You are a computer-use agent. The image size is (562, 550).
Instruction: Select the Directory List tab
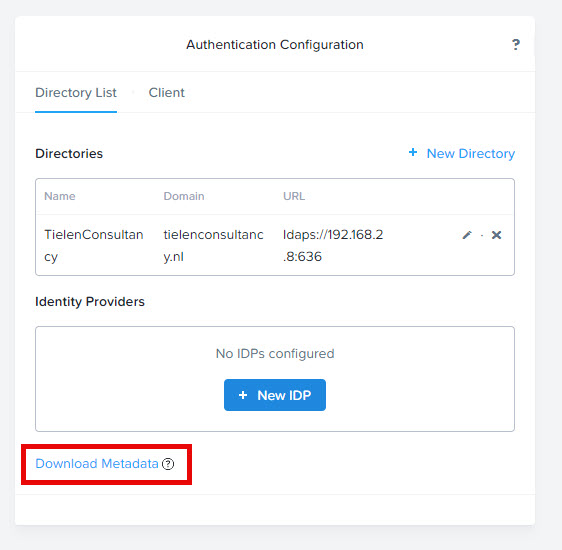[x=76, y=92]
